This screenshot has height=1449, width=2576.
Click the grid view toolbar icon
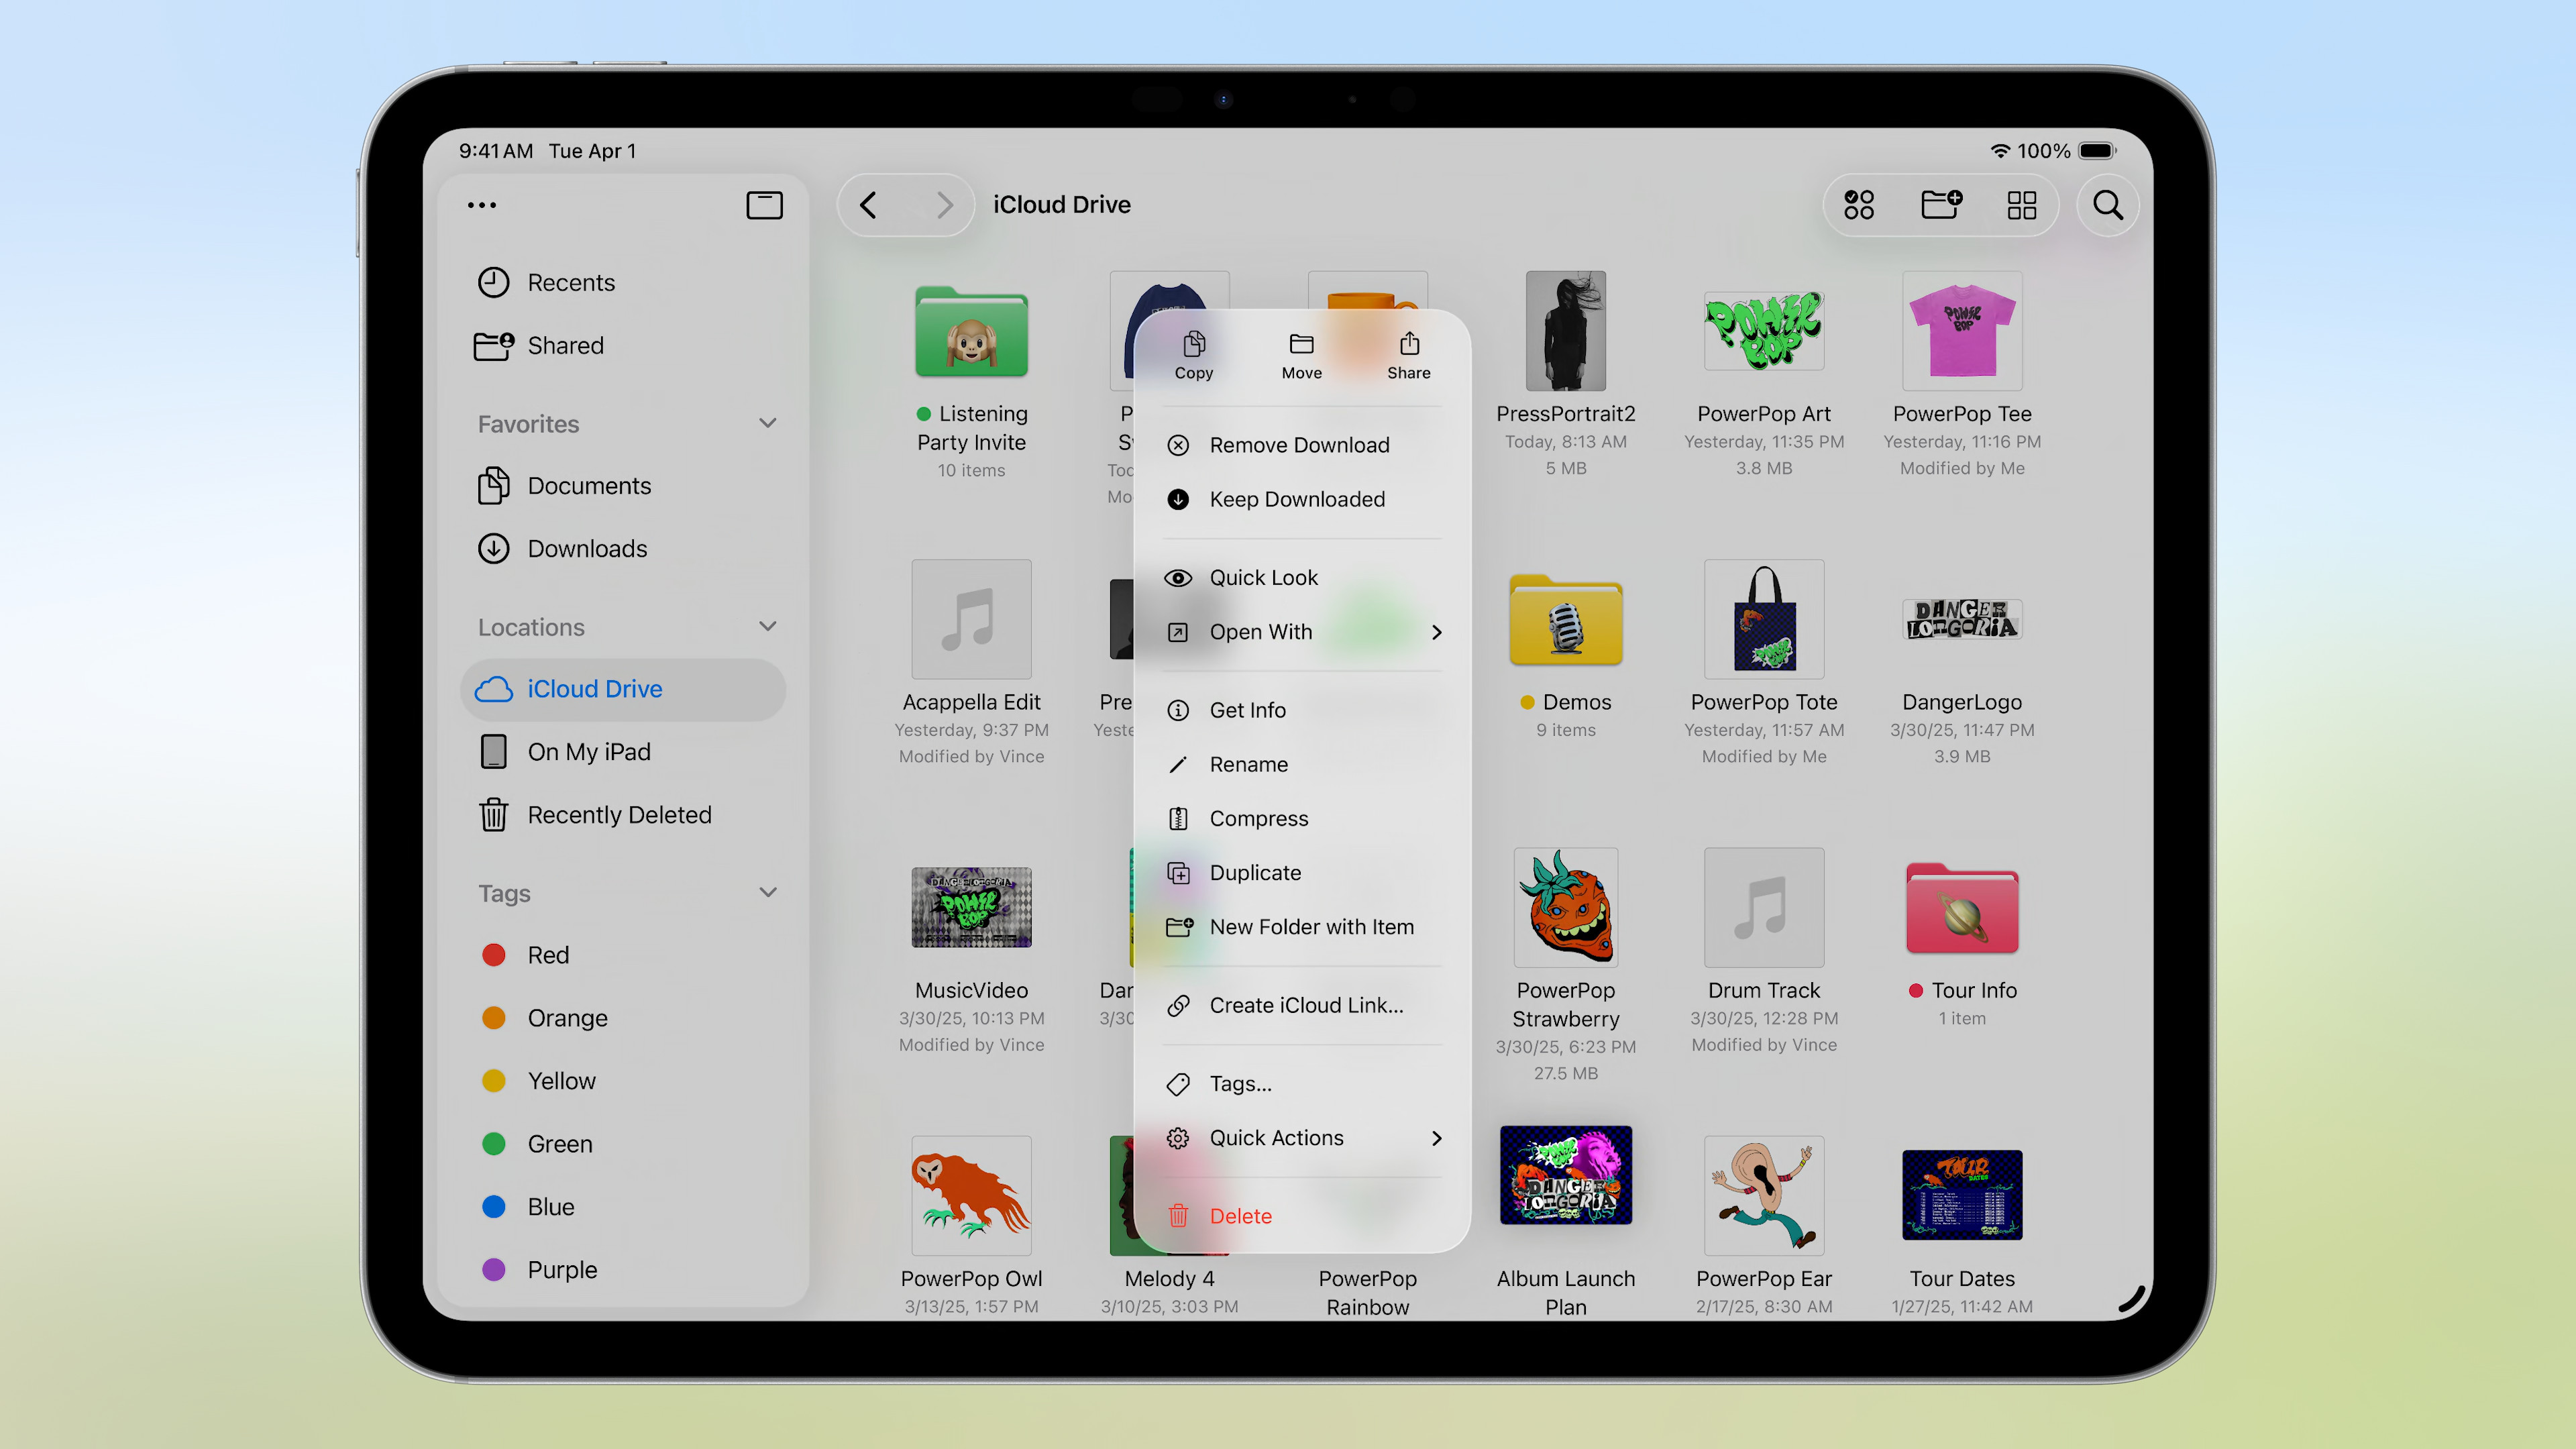pyautogui.click(x=2021, y=205)
